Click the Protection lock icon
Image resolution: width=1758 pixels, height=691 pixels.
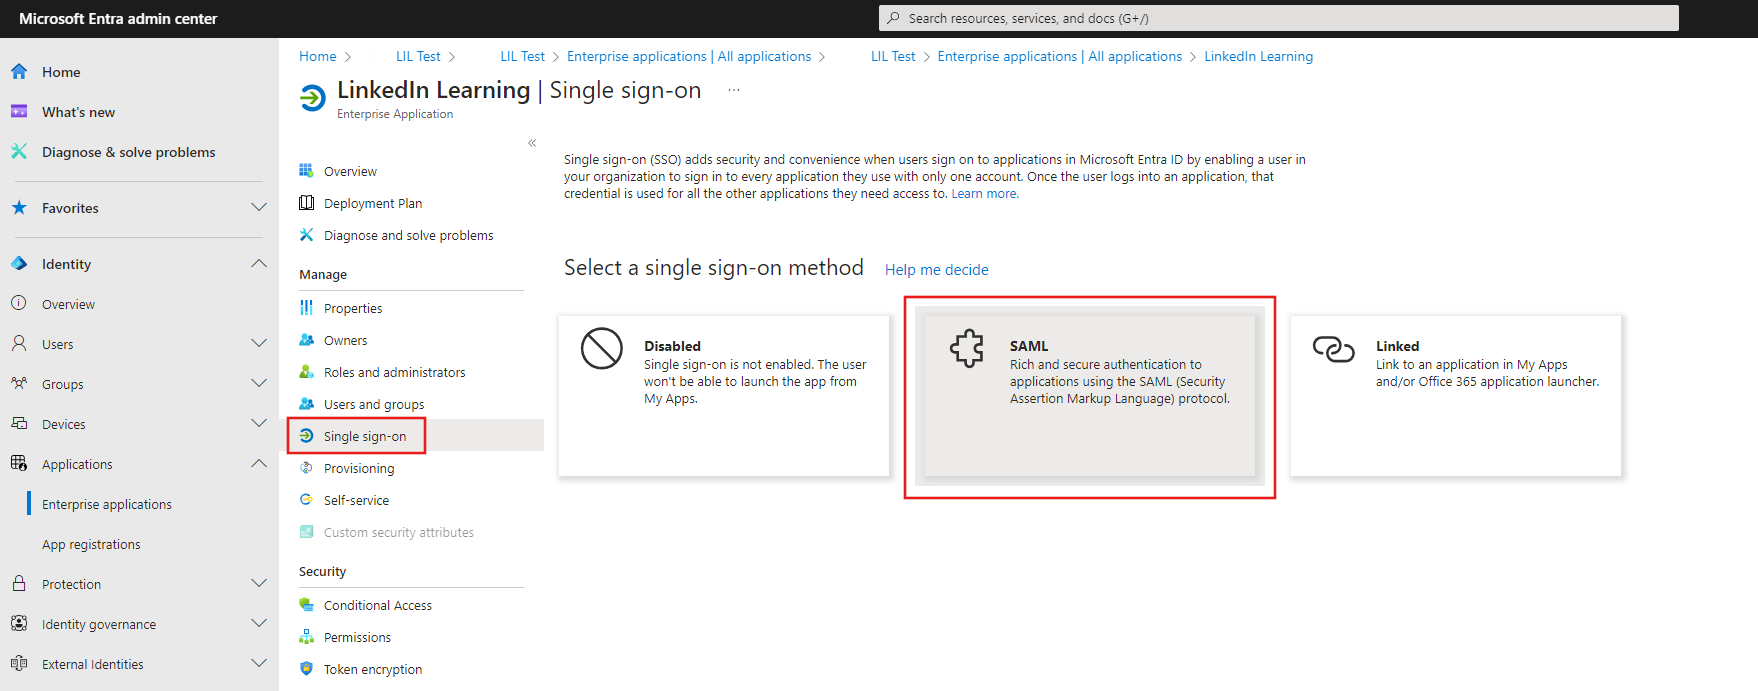[19, 583]
